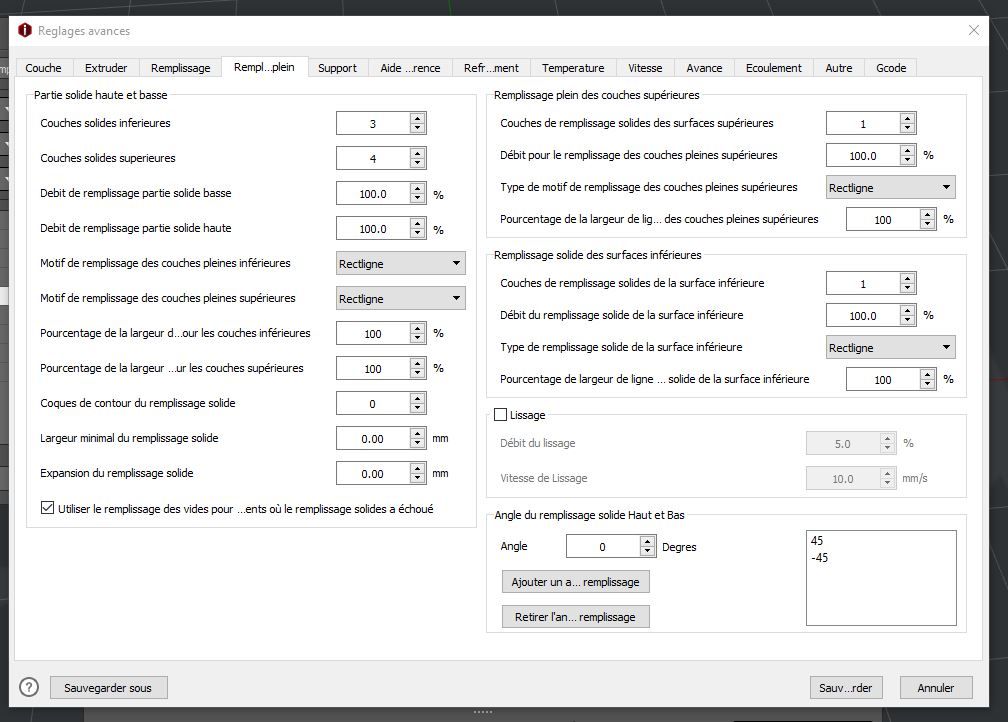Click the Coques de contour input field

click(x=373, y=403)
